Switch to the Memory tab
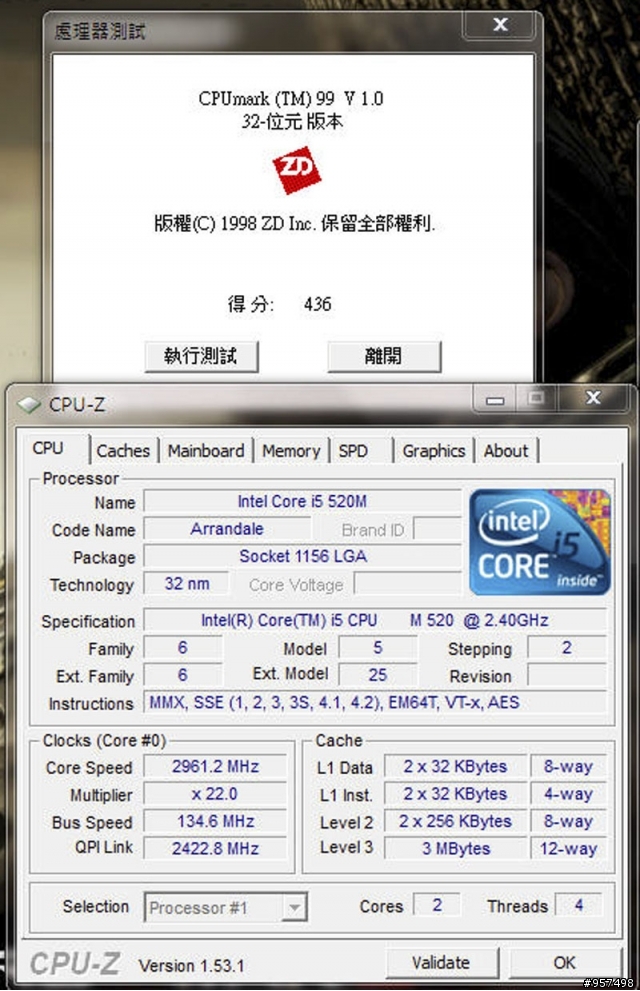This screenshot has height=991, width=640. 291,451
